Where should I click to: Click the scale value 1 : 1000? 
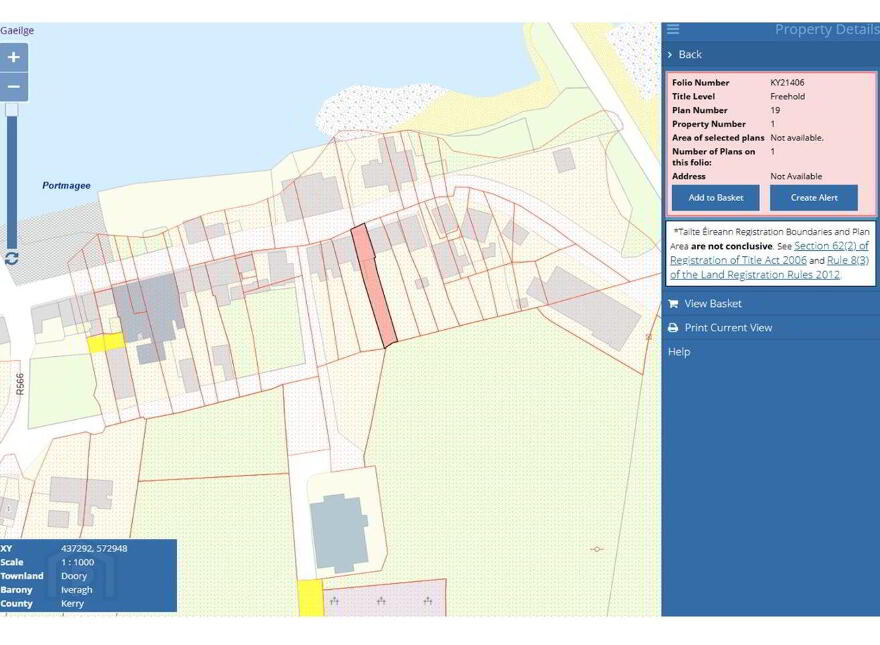[77, 562]
